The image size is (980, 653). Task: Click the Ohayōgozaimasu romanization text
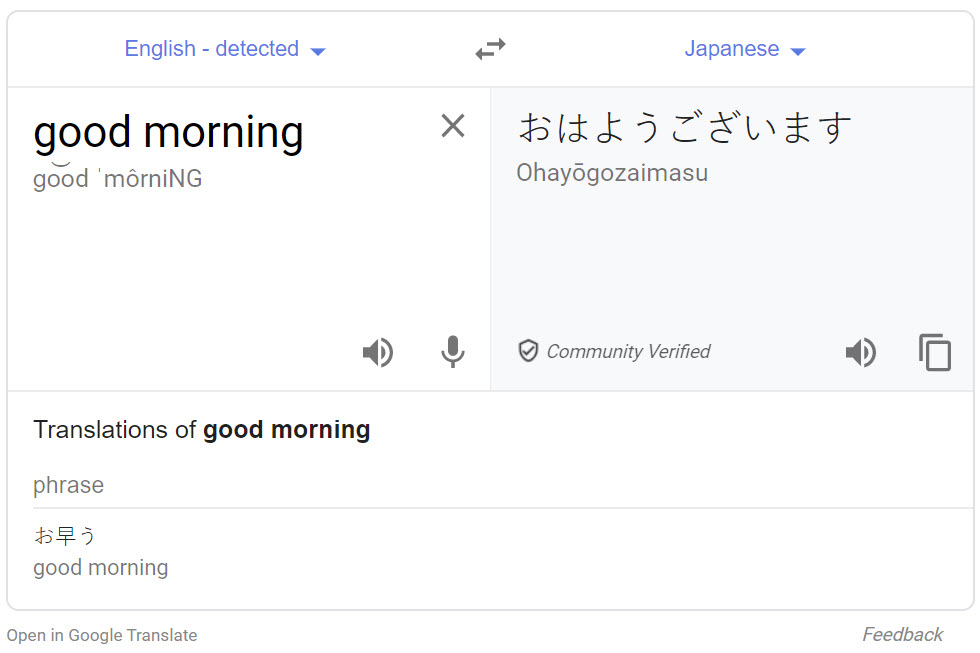[612, 173]
